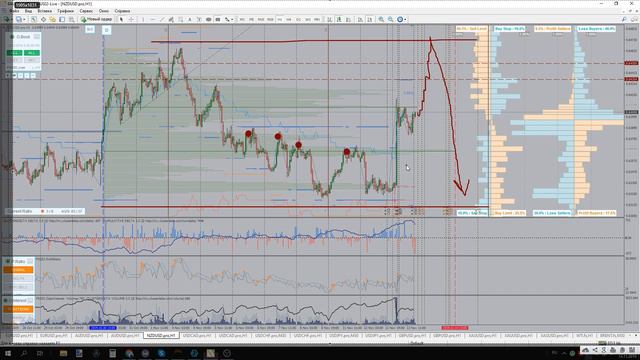Open the profiles dropdown arrow
Screen dimensions: 640x360
24,19
